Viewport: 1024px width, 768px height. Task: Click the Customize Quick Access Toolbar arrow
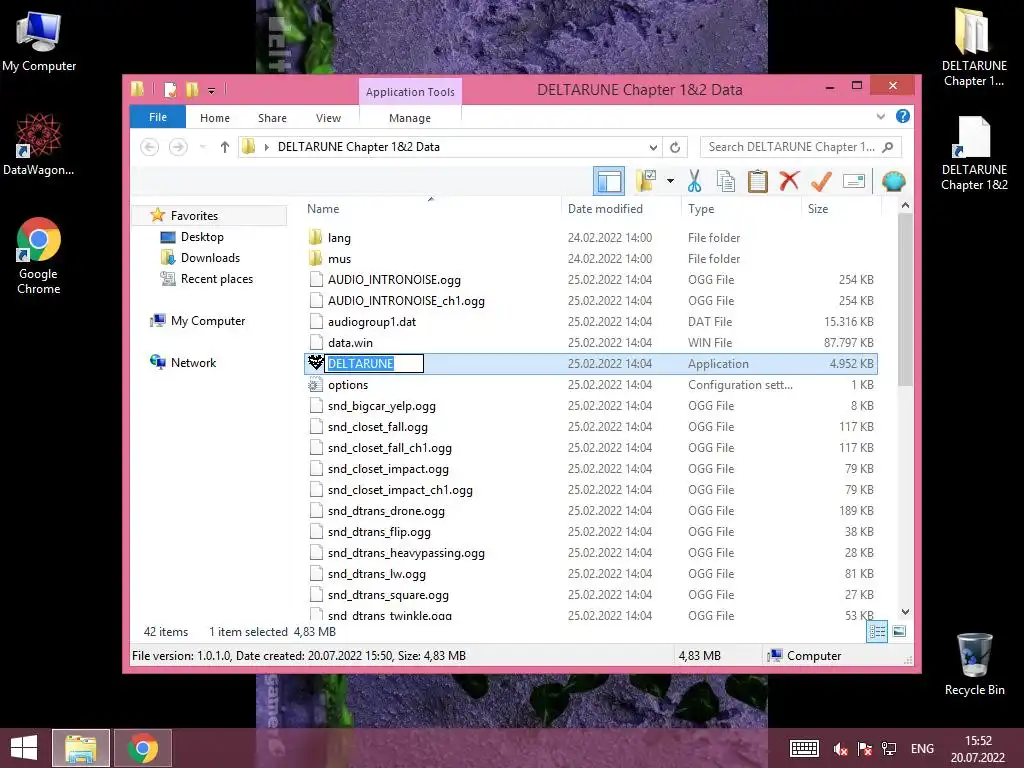pos(211,90)
